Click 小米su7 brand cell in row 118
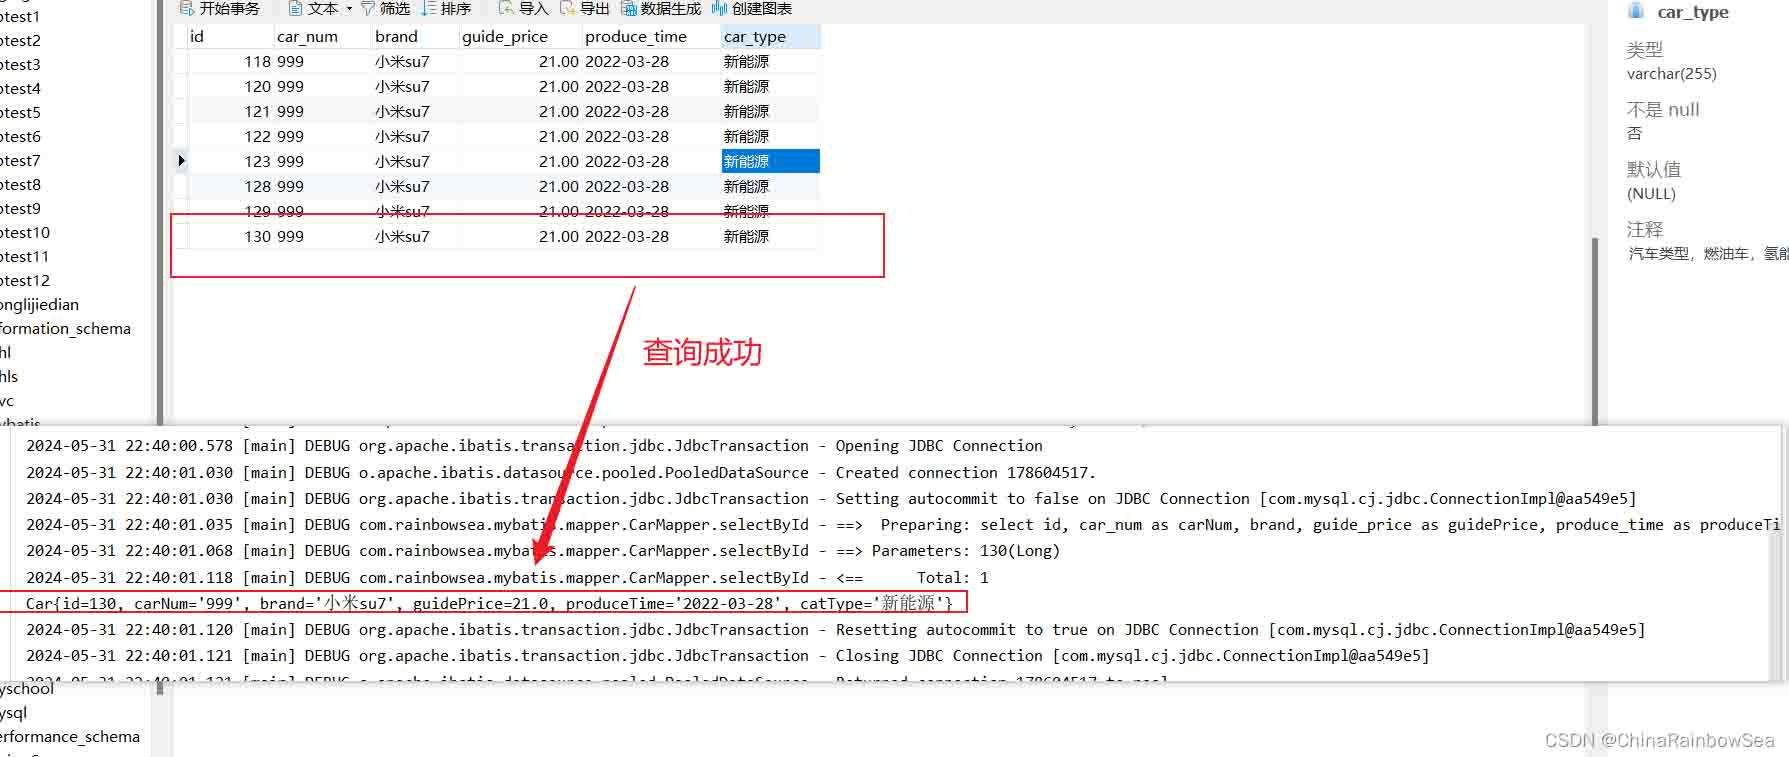Screen dimensions: 1789x757 click(415, 62)
